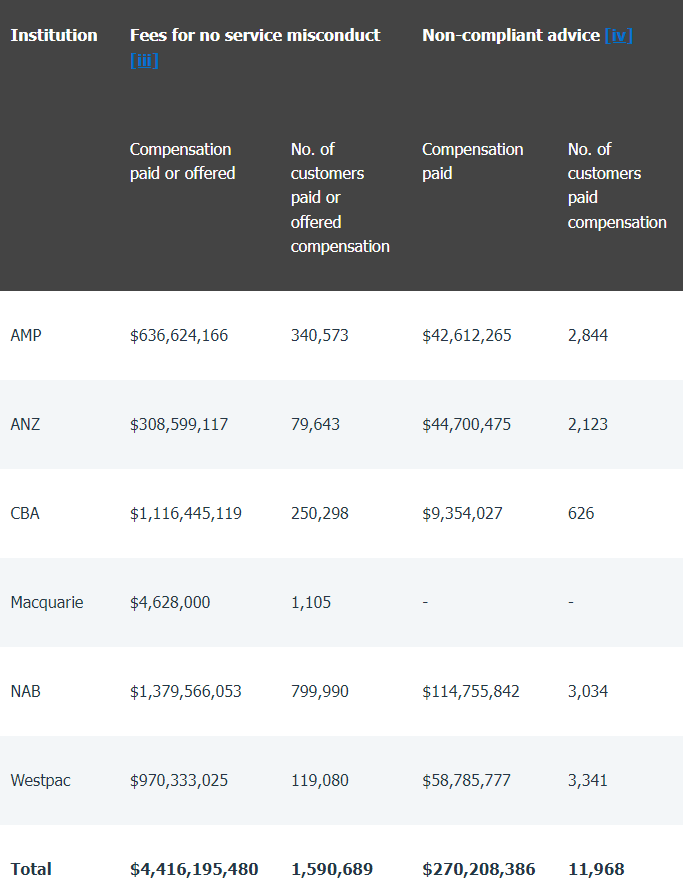Select the Macquarie institution cell
Image resolution: width=685 pixels, height=889 pixels.
[x=47, y=603]
